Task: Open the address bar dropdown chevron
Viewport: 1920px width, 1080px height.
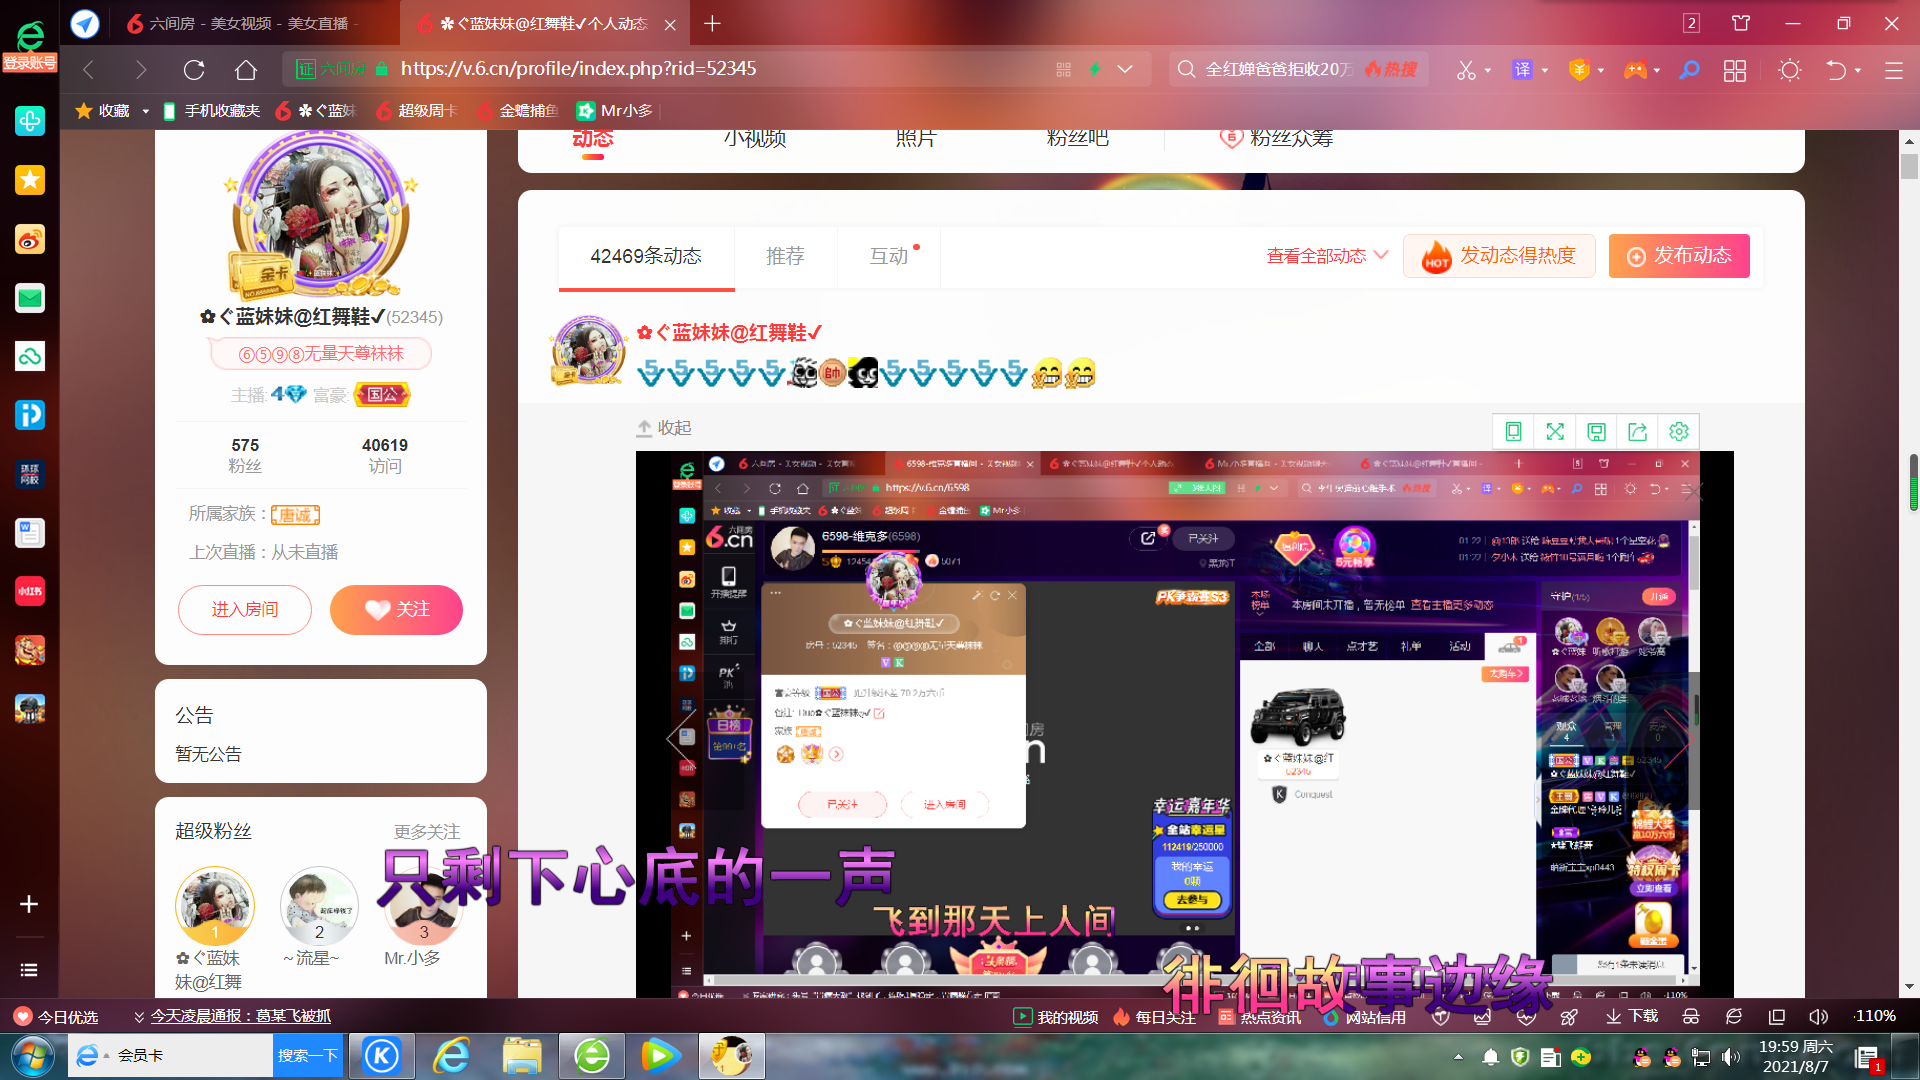Action: click(x=1125, y=69)
